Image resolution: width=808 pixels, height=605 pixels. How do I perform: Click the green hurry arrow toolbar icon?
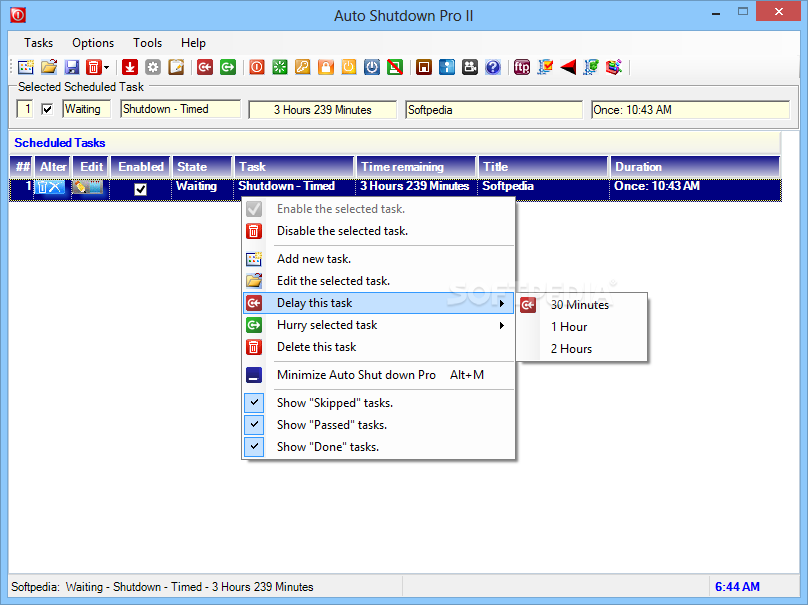point(228,68)
